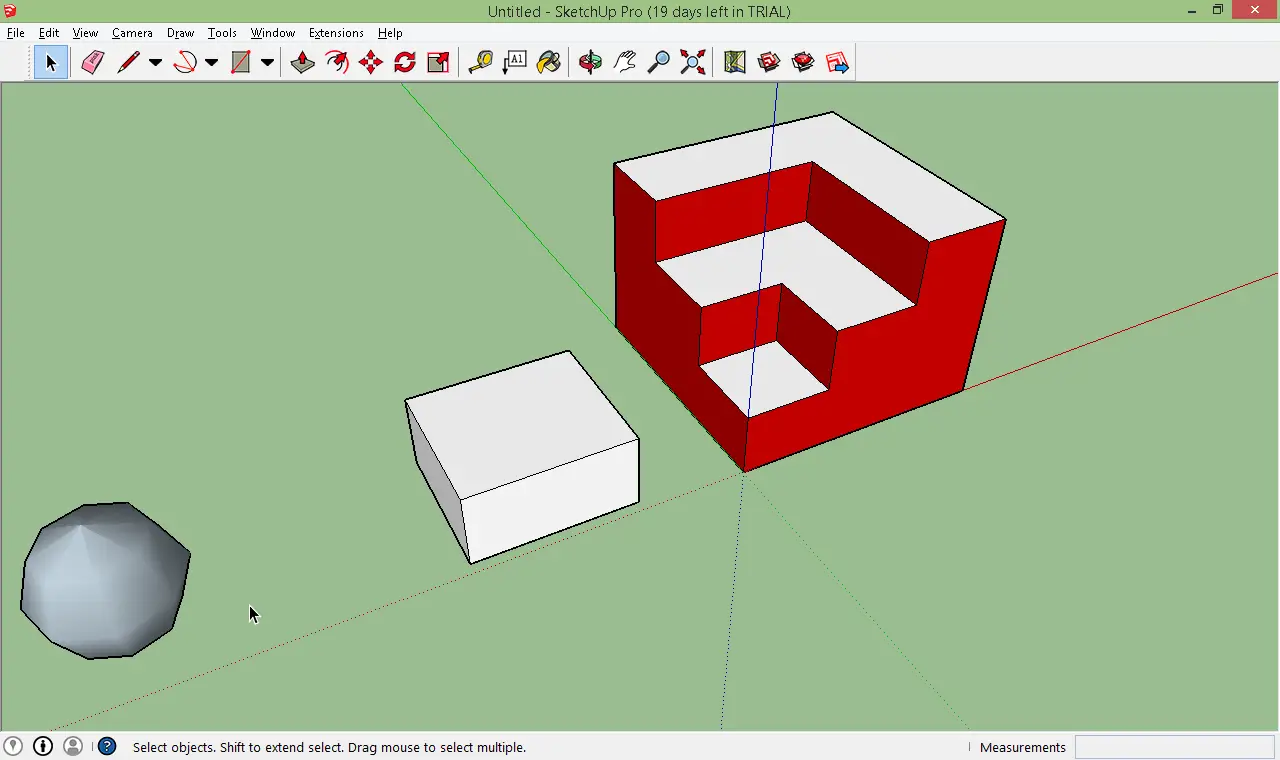Activate the Paint Bucket tool

tap(548, 62)
